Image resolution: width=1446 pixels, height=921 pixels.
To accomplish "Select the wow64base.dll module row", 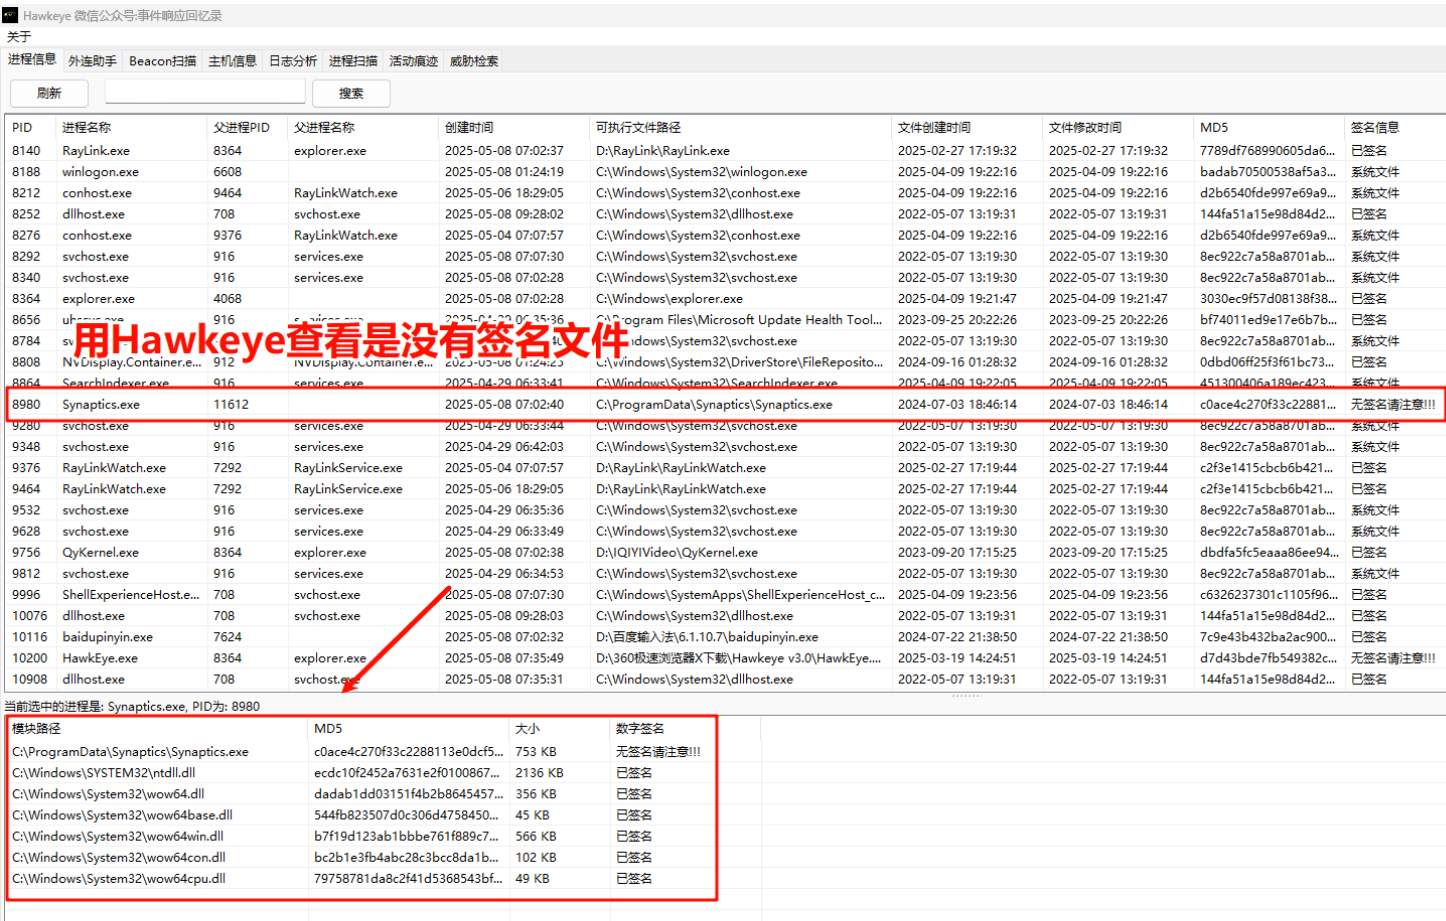I will click(x=384, y=815).
